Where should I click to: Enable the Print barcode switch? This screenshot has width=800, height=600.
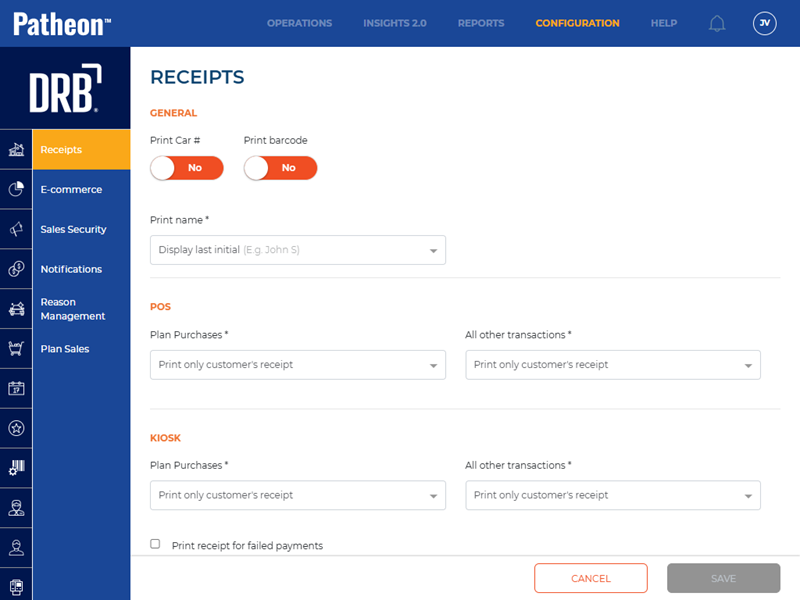280,168
